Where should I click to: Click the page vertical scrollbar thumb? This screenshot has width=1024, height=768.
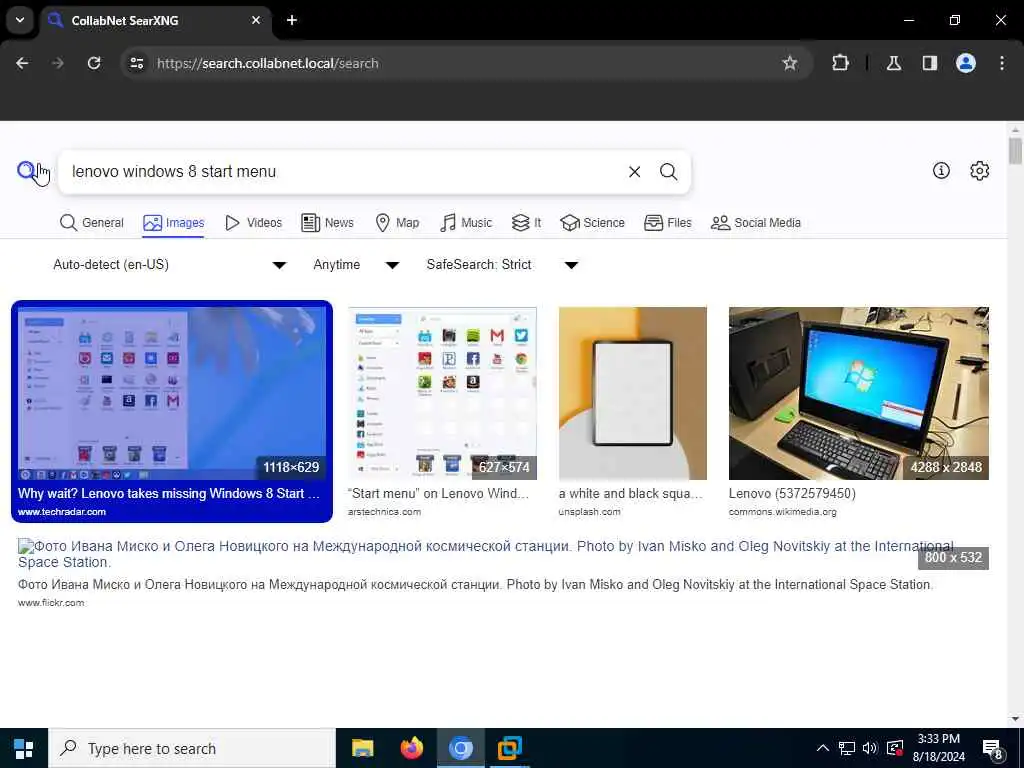(1015, 150)
